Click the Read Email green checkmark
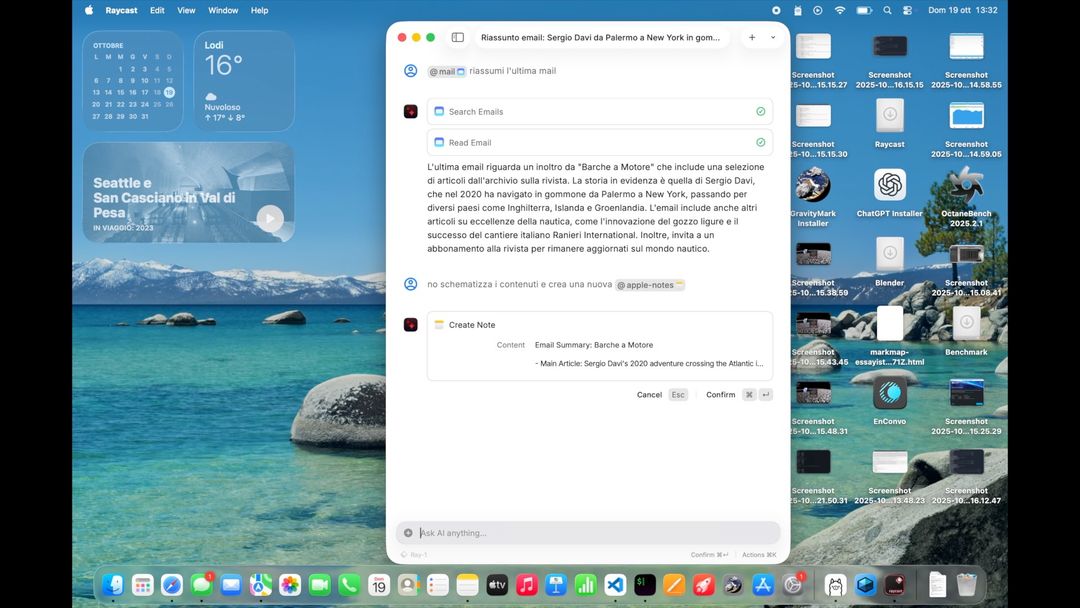 tap(761, 143)
